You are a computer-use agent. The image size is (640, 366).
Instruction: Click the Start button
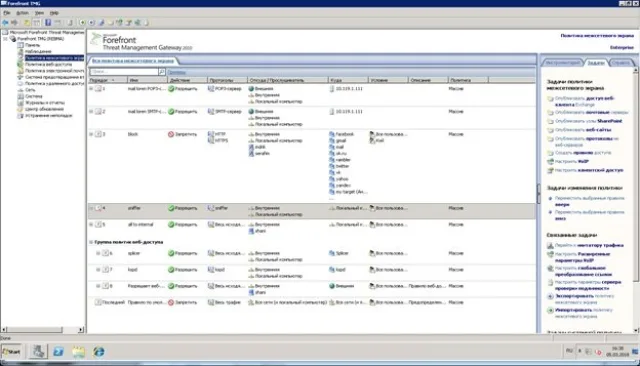[x=11, y=351]
